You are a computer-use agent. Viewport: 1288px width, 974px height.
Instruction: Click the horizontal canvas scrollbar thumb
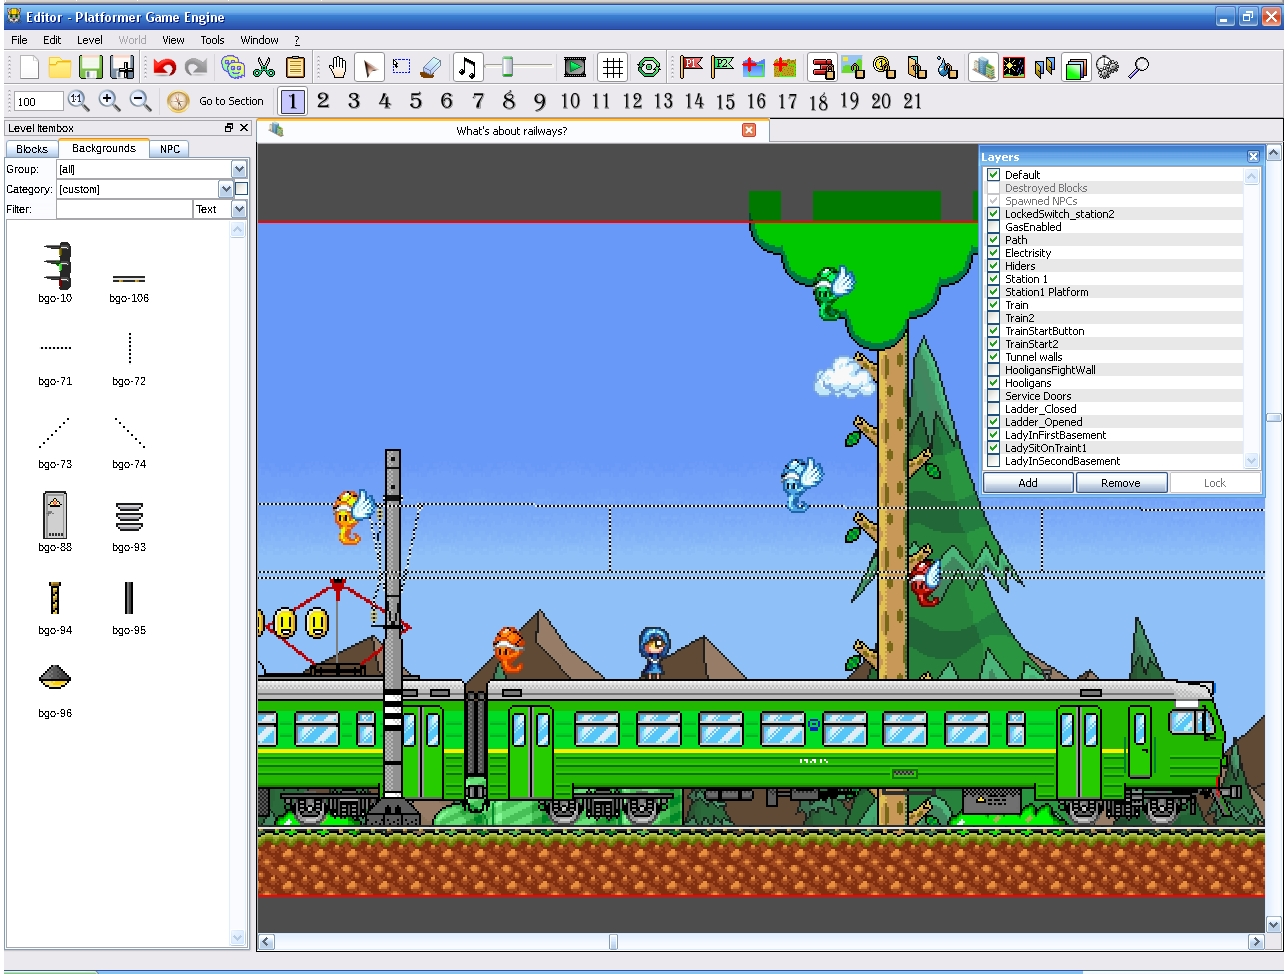coord(613,942)
